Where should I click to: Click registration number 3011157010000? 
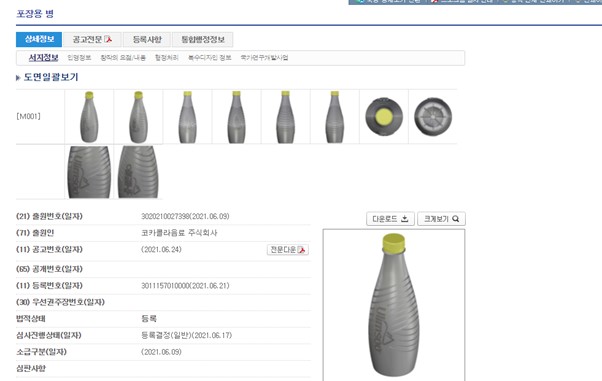165,286
